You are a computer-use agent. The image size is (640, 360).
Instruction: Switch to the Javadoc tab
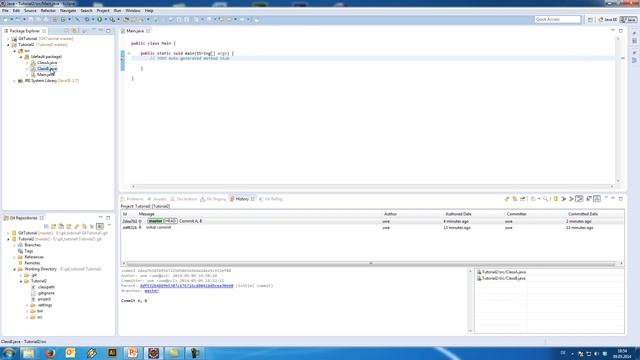coord(157,199)
